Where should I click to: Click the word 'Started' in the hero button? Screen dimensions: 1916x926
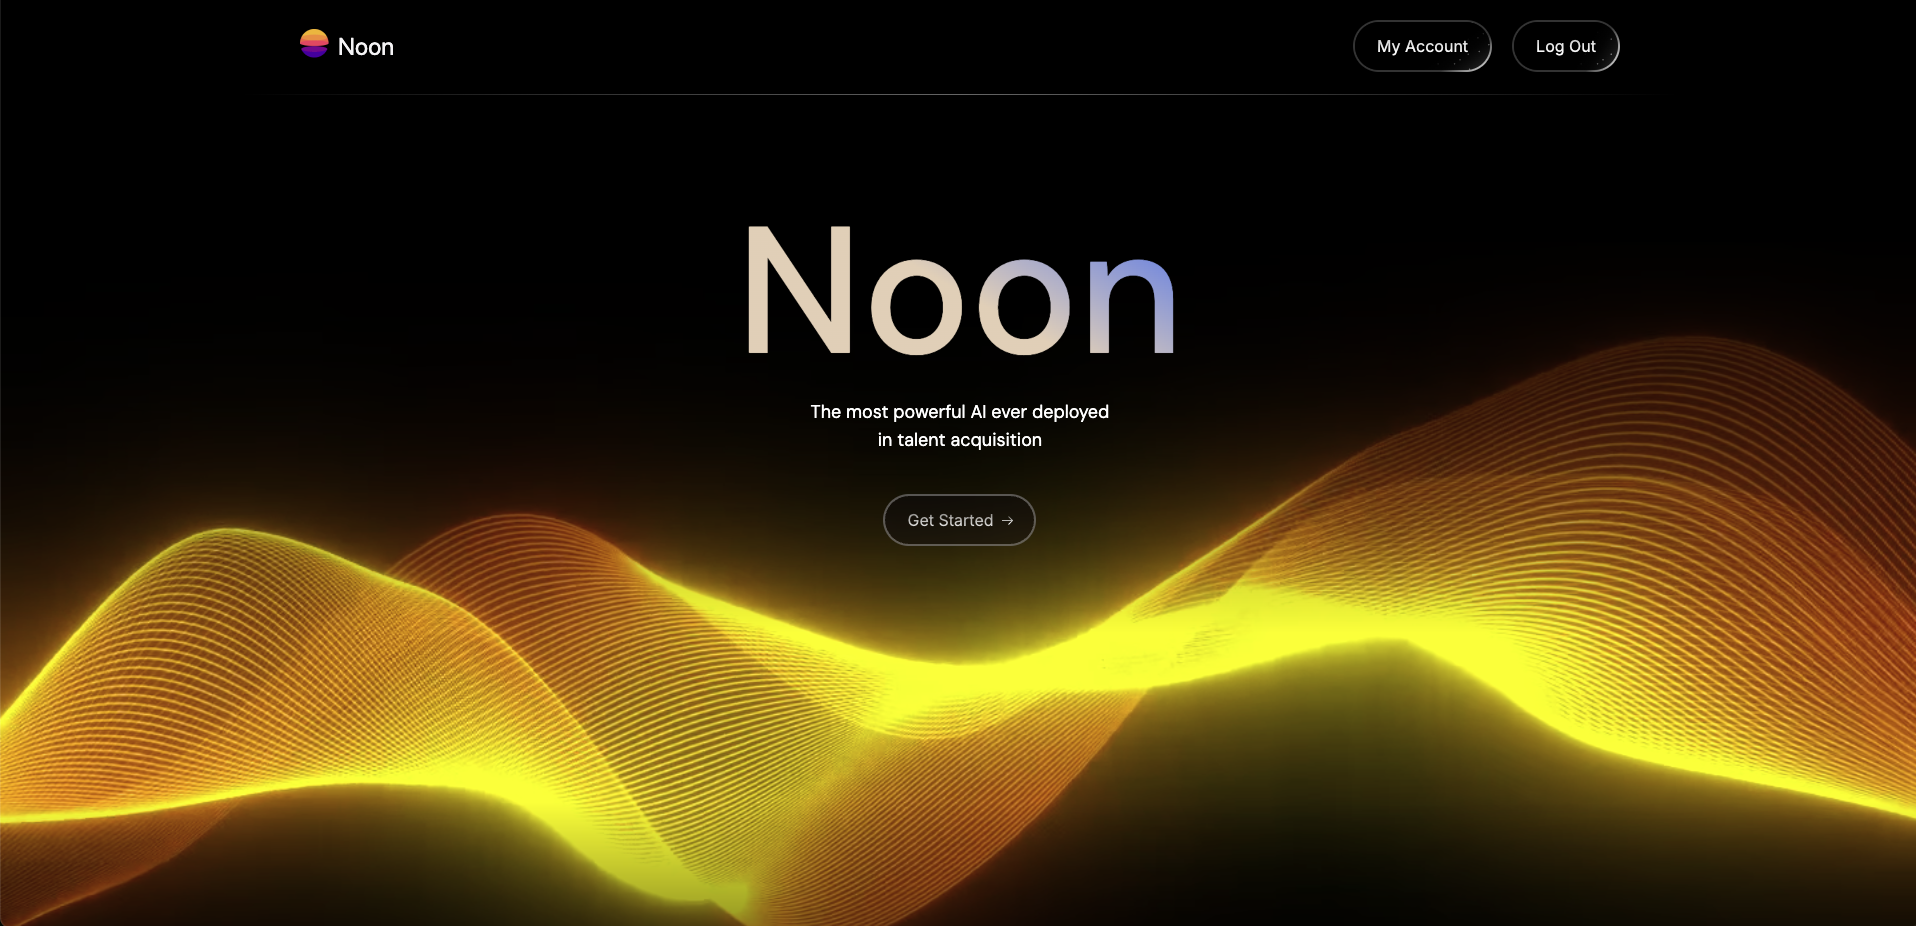coord(965,521)
